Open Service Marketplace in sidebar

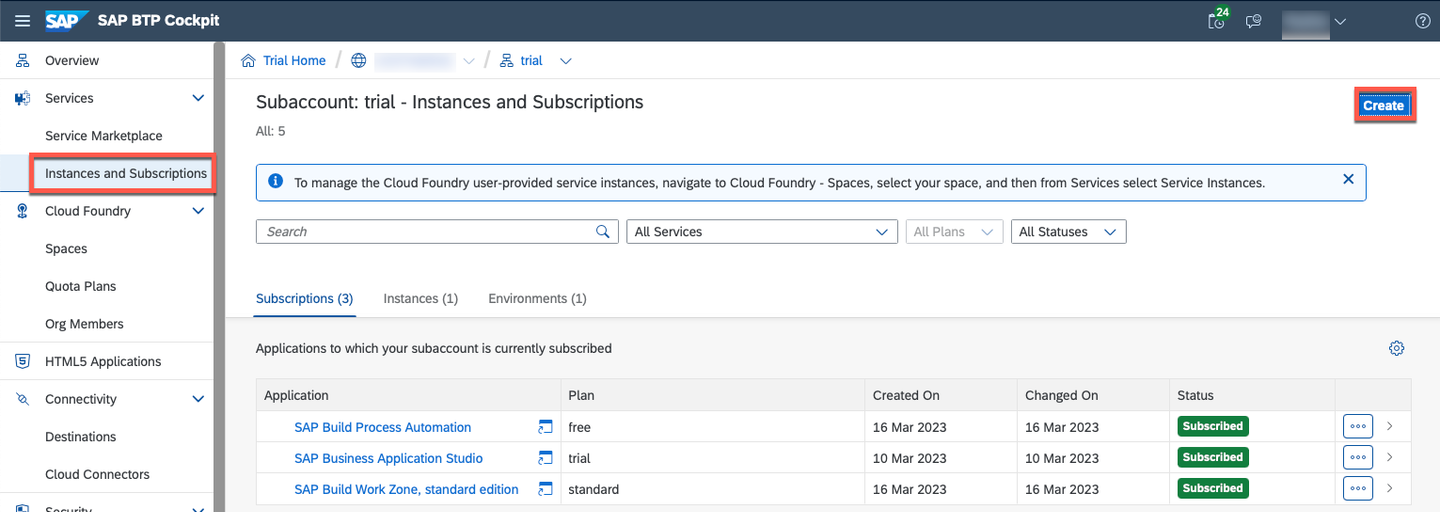pos(104,136)
